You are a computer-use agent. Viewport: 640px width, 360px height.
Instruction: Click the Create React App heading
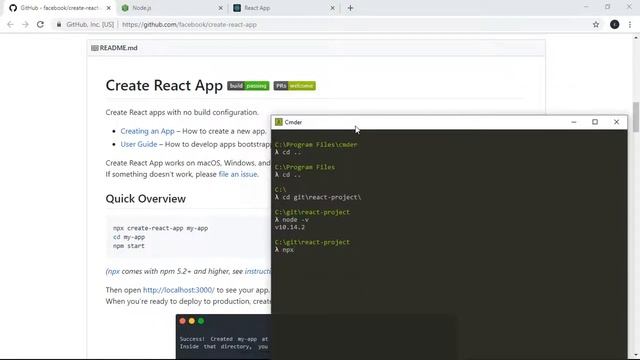164,85
